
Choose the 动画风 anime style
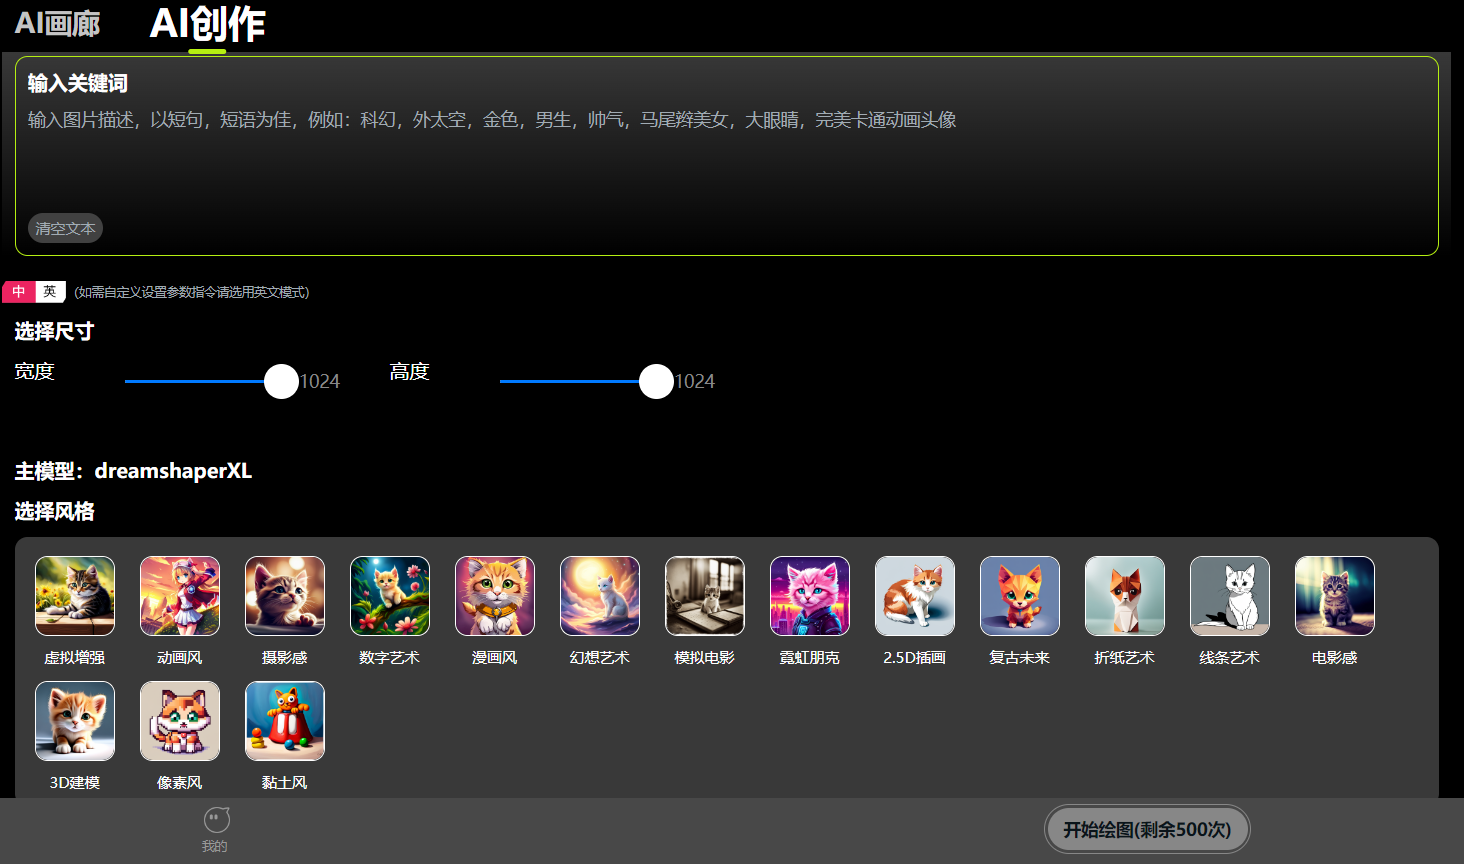[x=180, y=596]
